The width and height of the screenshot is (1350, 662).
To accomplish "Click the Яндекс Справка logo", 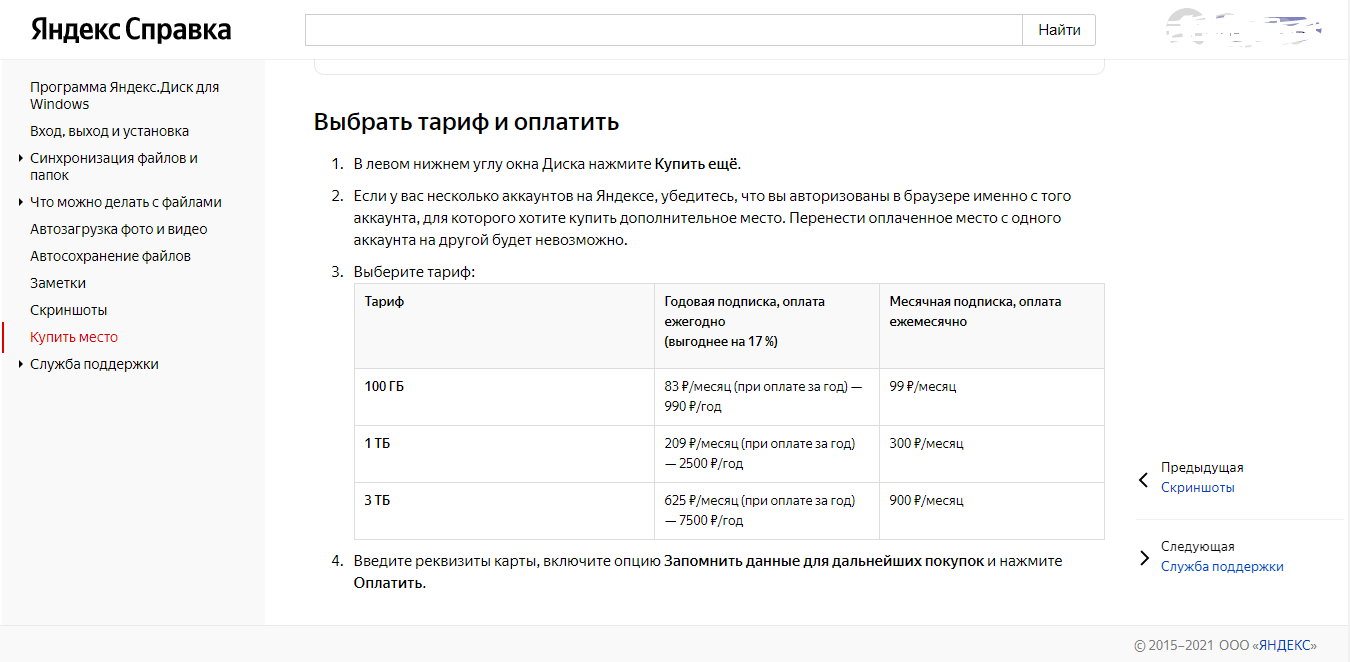I will [131, 29].
